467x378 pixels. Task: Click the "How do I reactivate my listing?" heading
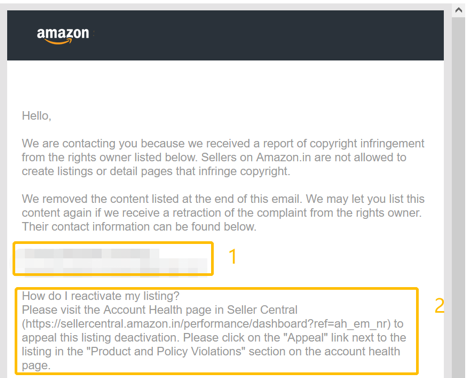point(101,296)
